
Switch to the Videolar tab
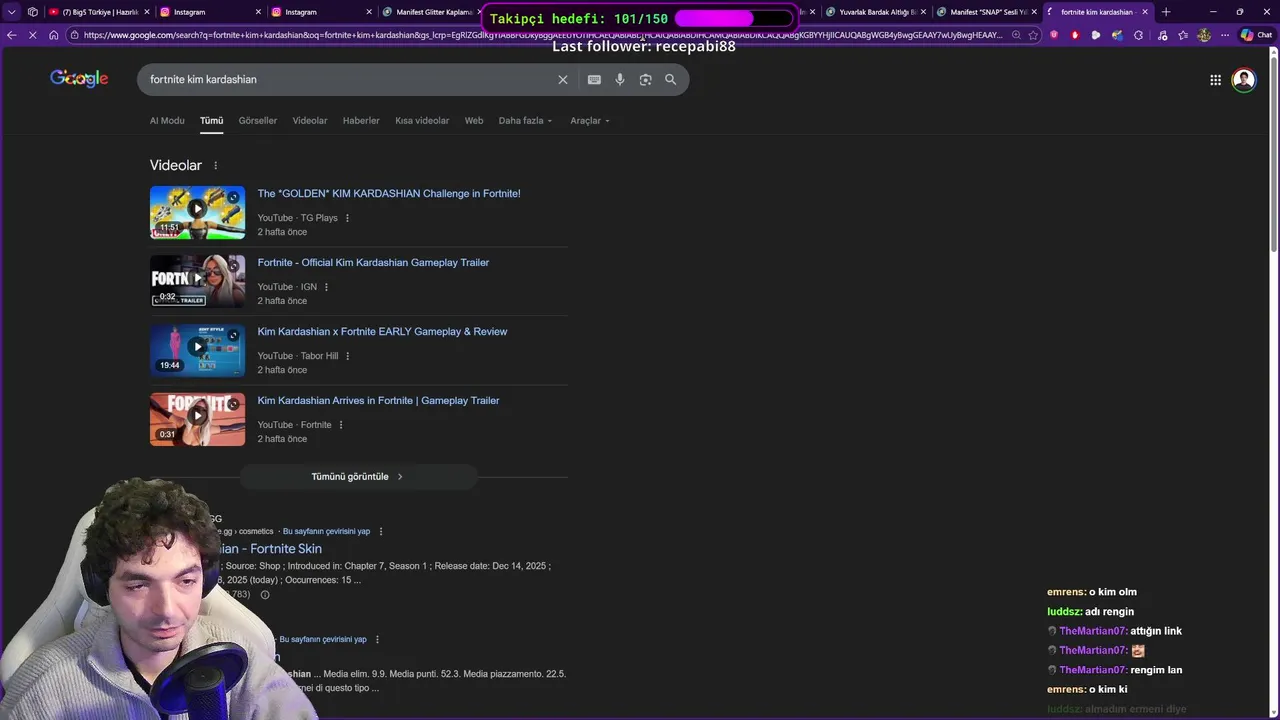pyautogui.click(x=310, y=121)
